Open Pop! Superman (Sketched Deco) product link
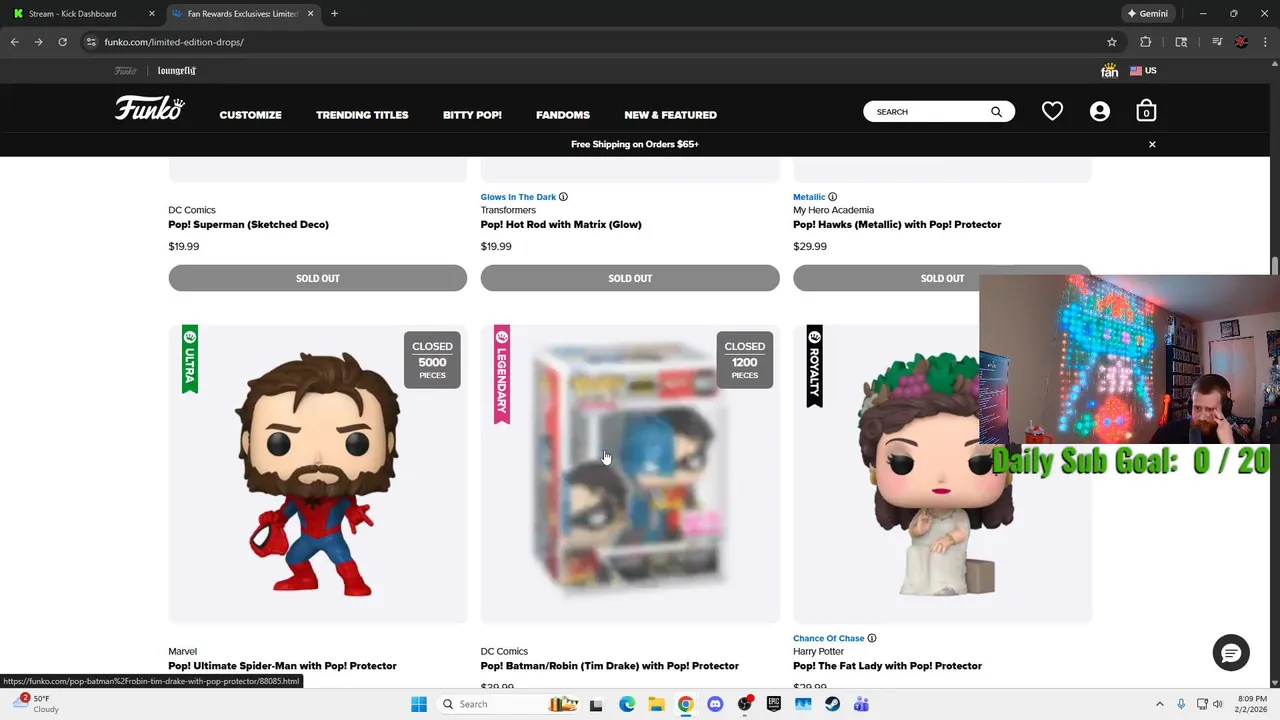 tap(248, 225)
